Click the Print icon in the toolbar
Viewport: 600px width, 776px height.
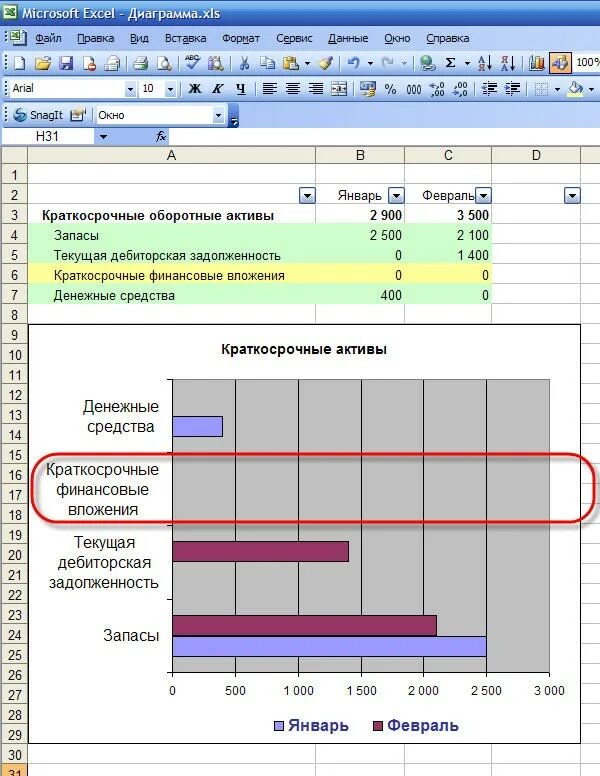(x=141, y=63)
